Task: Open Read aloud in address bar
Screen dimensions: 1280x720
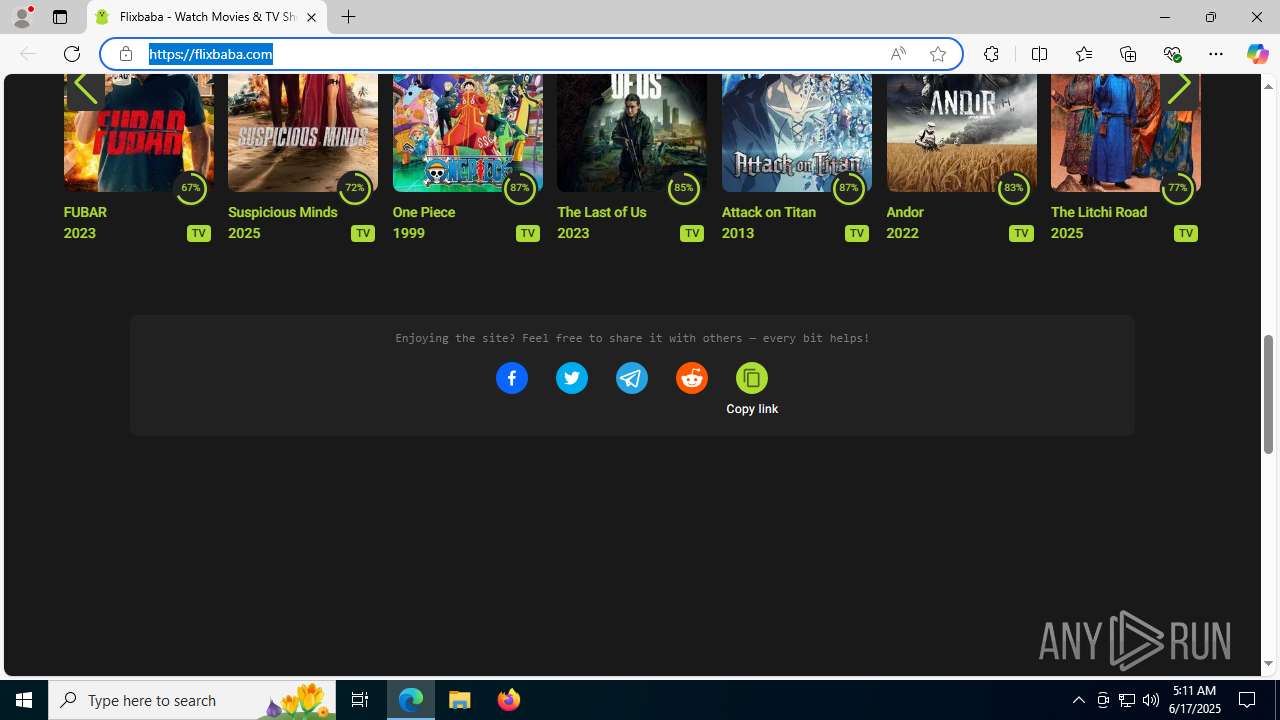Action: 898,54
